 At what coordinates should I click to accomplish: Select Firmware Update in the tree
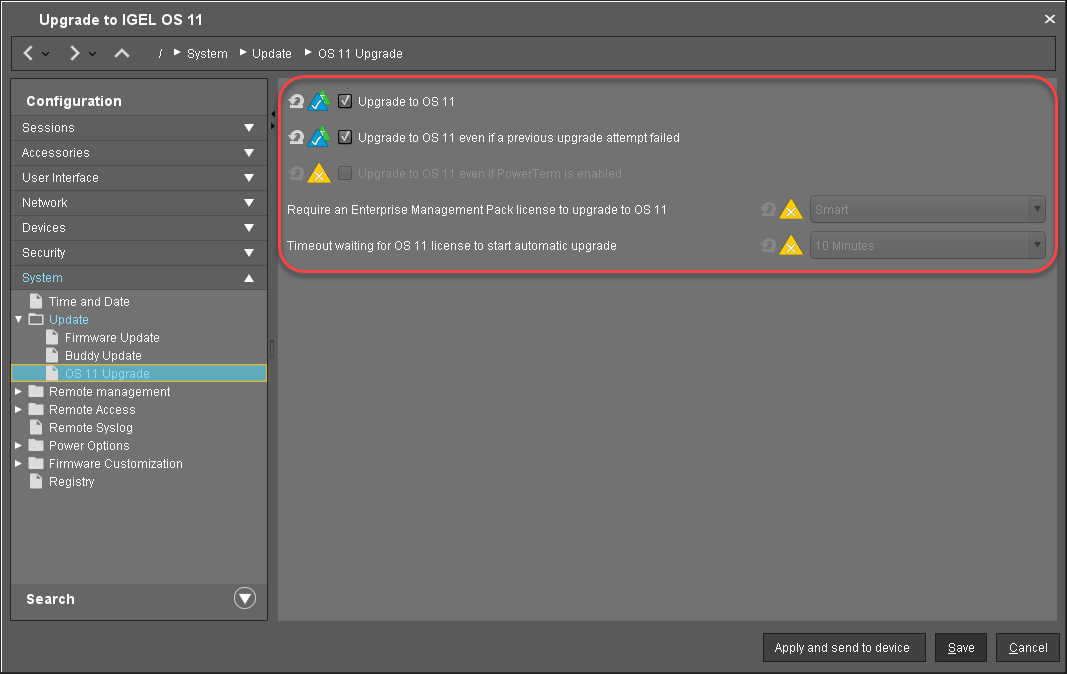pyautogui.click(x=112, y=338)
